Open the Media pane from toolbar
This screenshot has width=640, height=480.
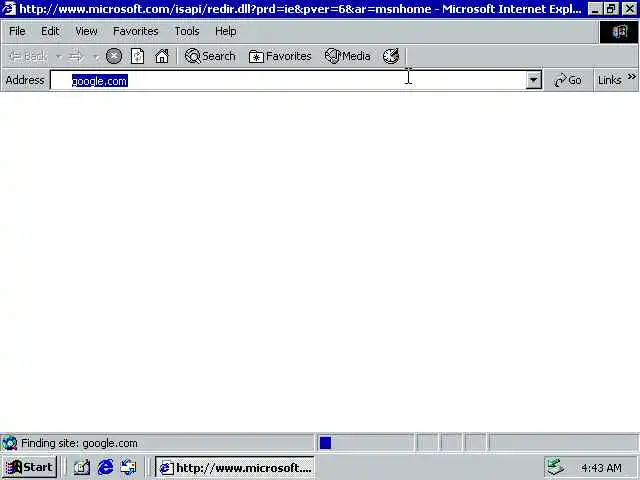point(348,56)
